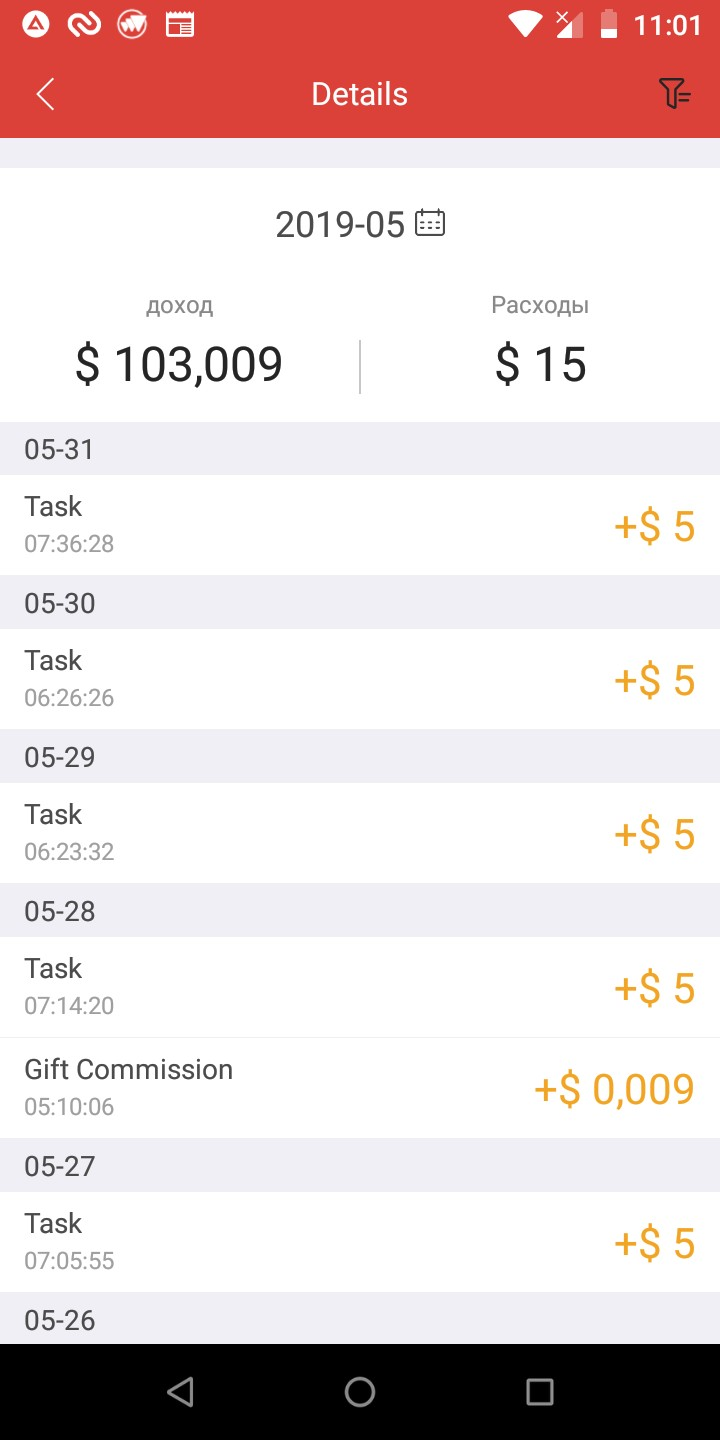
Task: Tap the Расходы total of $ 15
Action: (540, 364)
